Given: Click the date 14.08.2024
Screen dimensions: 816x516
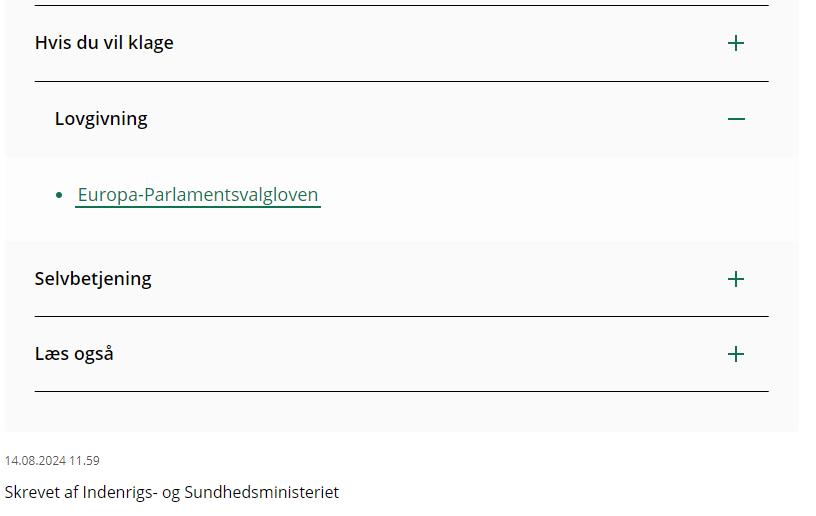Looking at the screenshot, I should 35,461.
